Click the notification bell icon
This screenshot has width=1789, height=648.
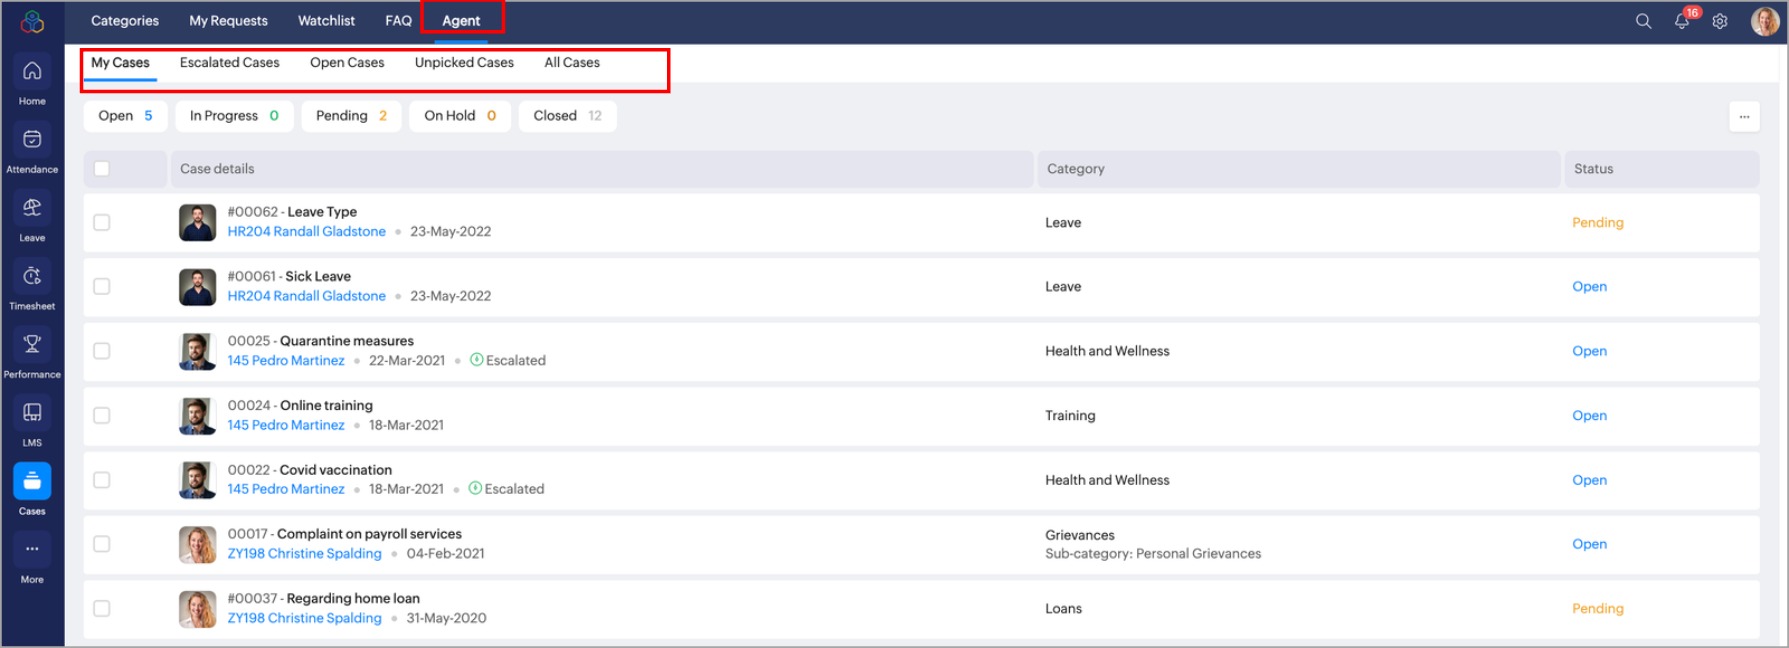pyautogui.click(x=1682, y=21)
